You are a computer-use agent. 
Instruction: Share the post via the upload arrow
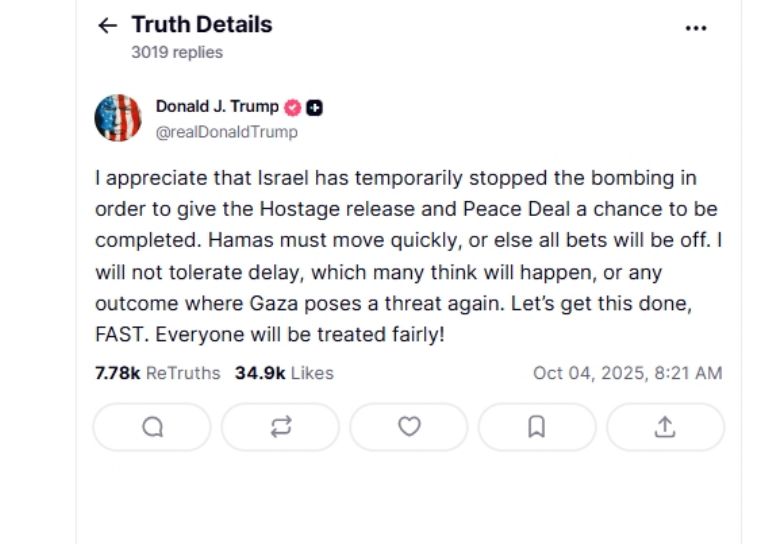pos(665,427)
